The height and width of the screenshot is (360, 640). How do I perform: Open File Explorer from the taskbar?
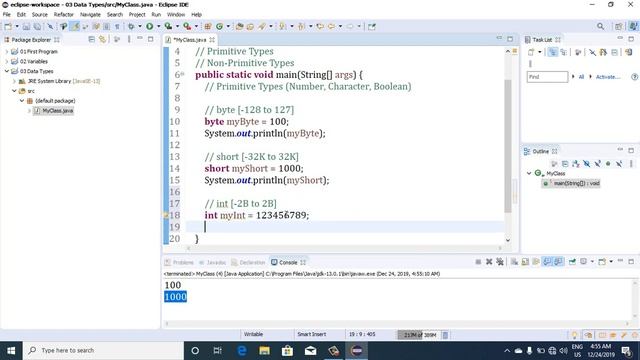[264, 351]
